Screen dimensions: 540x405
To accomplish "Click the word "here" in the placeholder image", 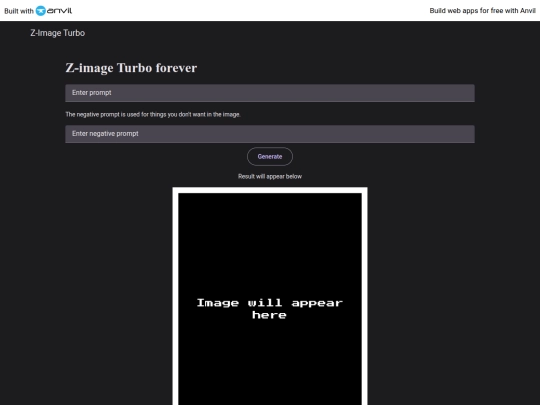I will (x=269, y=315).
